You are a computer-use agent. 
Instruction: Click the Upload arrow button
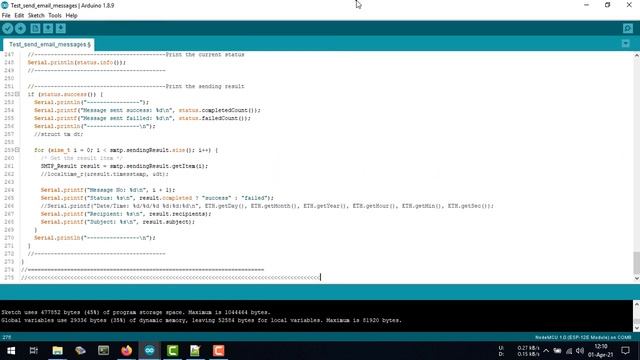tap(20, 28)
